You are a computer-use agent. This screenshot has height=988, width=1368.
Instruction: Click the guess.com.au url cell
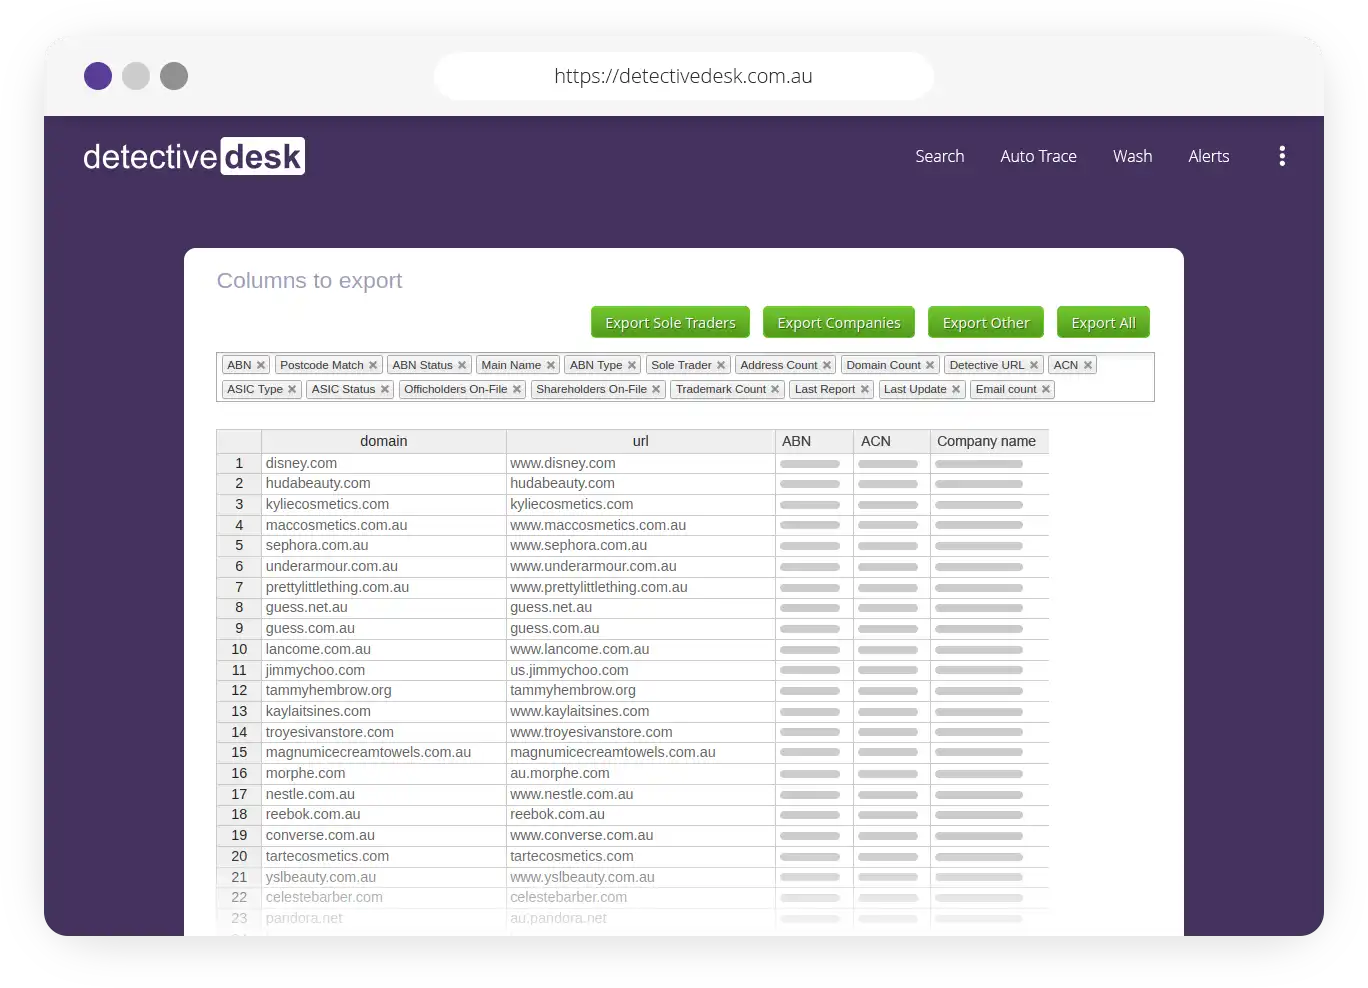point(641,629)
